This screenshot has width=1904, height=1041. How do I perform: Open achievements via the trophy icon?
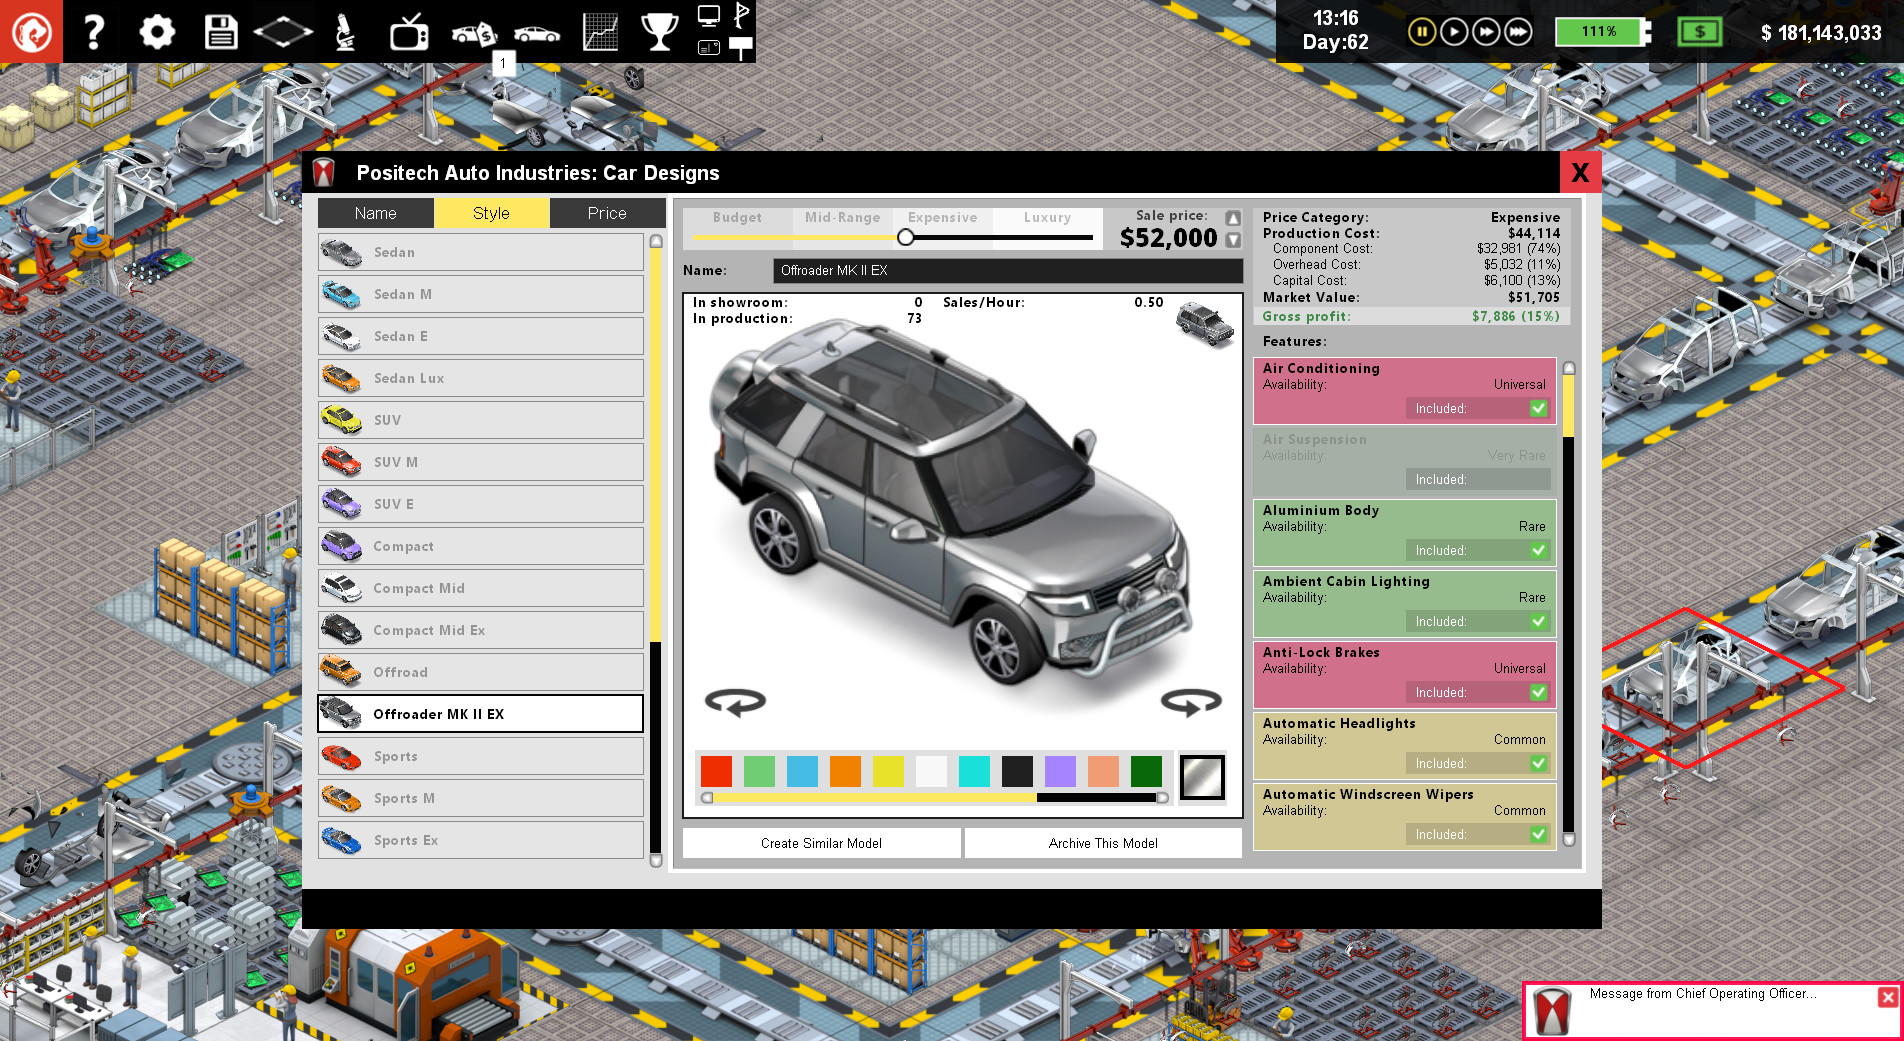pos(659,31)
